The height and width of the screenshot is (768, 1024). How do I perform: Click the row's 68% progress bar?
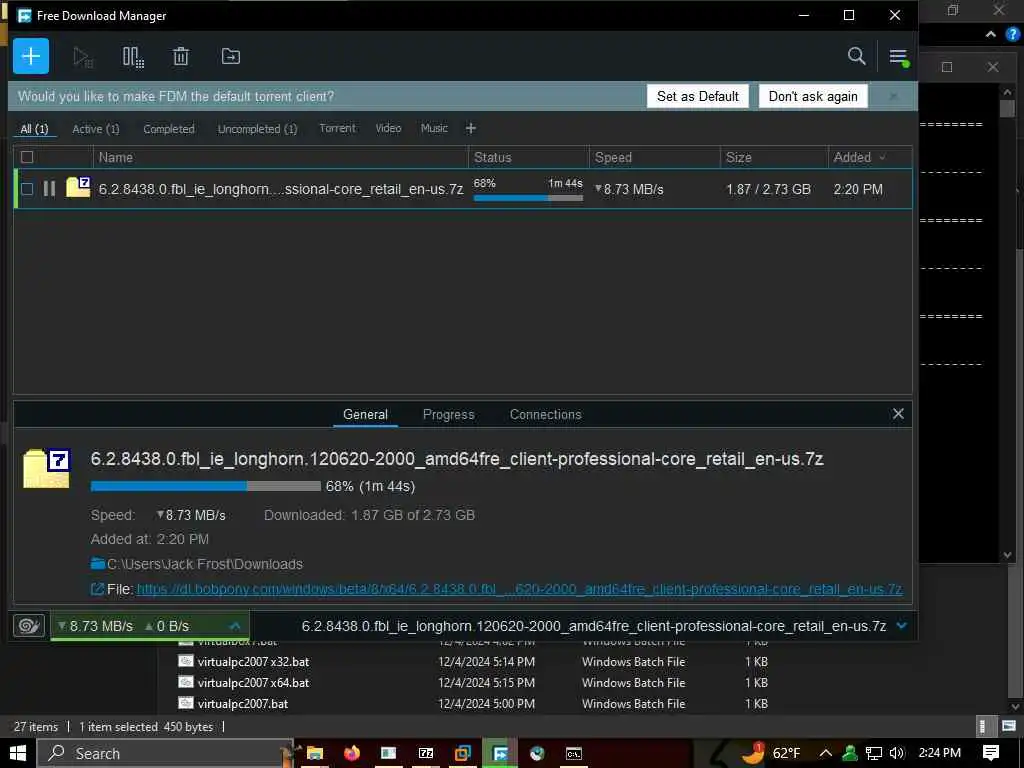[528, 197]
